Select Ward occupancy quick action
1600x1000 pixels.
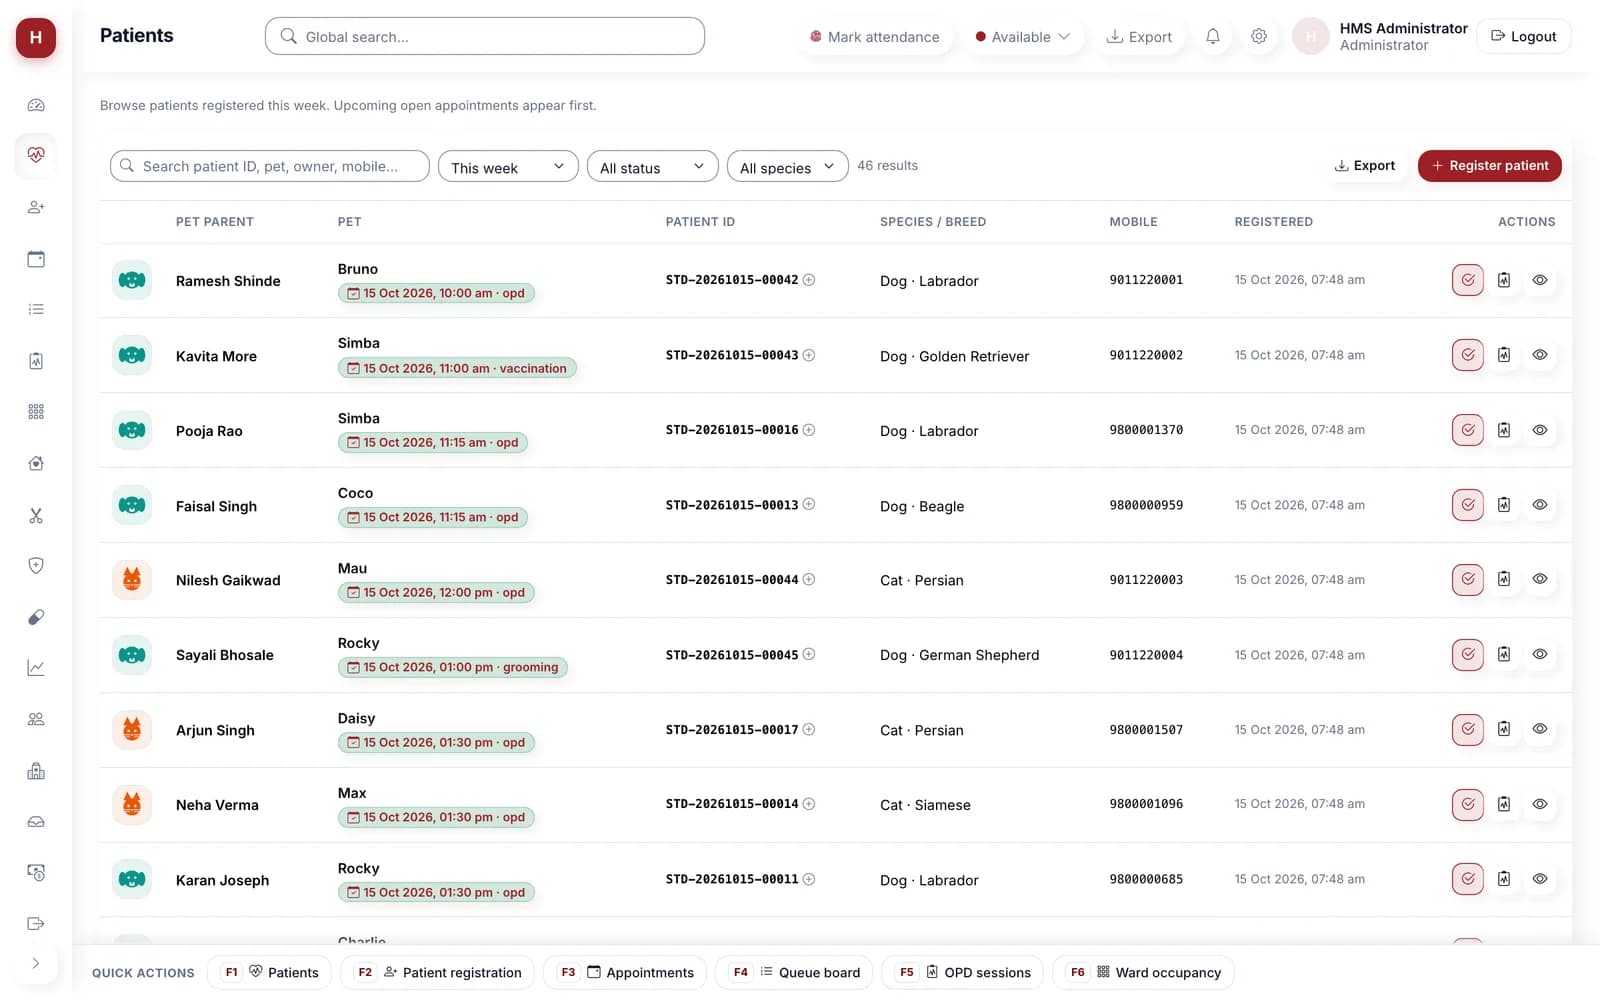coord(1145,972)
